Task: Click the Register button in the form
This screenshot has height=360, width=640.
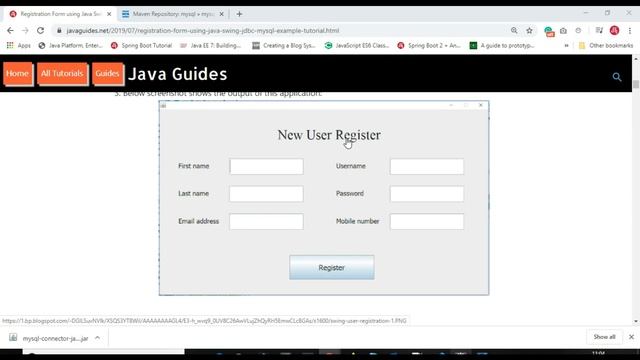Action: [332, 268]
